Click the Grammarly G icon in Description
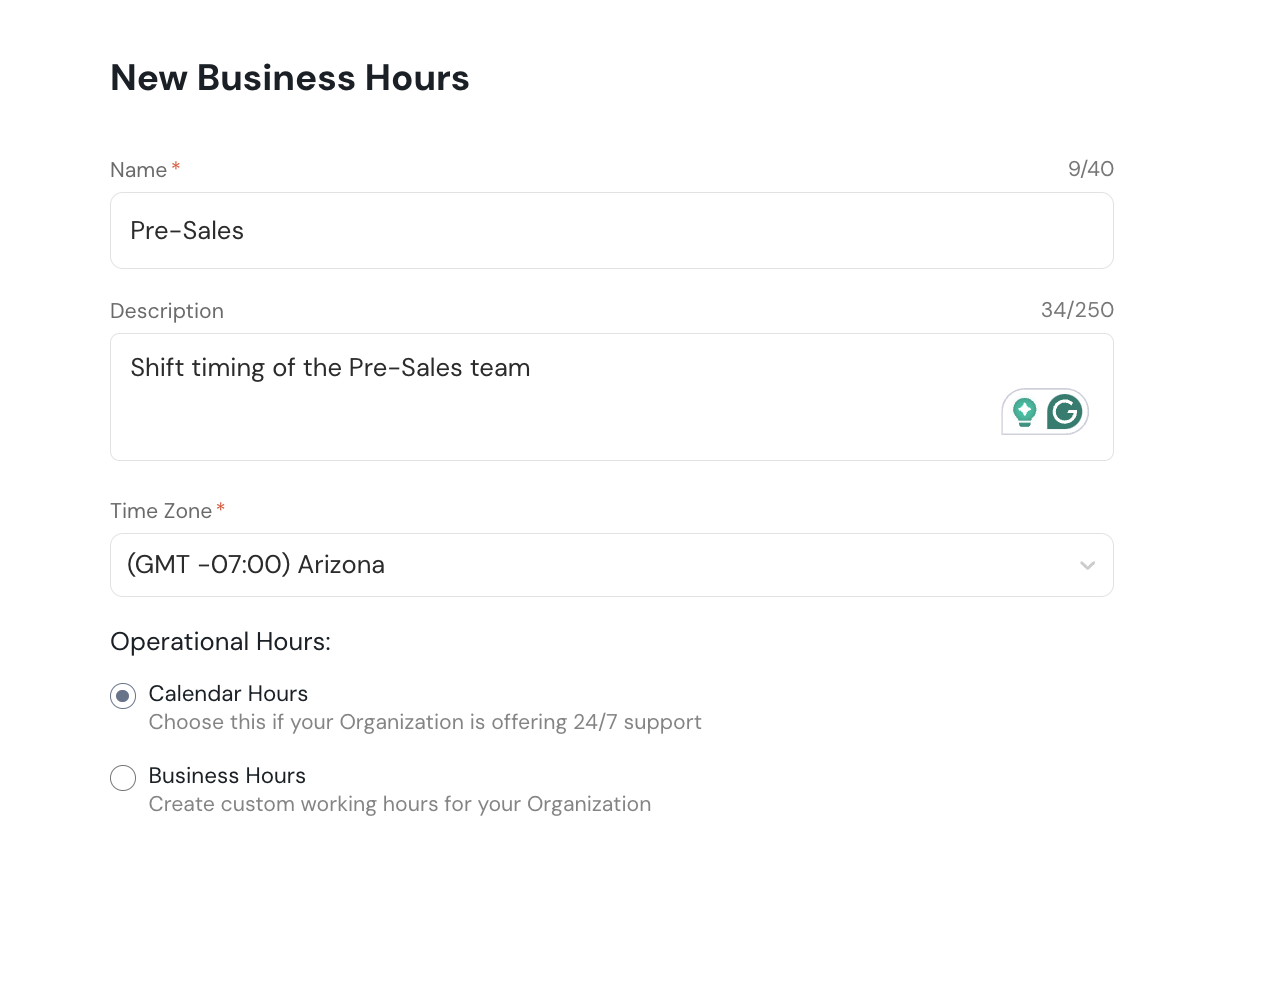Screen dimensions: 1288x984 click(1065, 412)
